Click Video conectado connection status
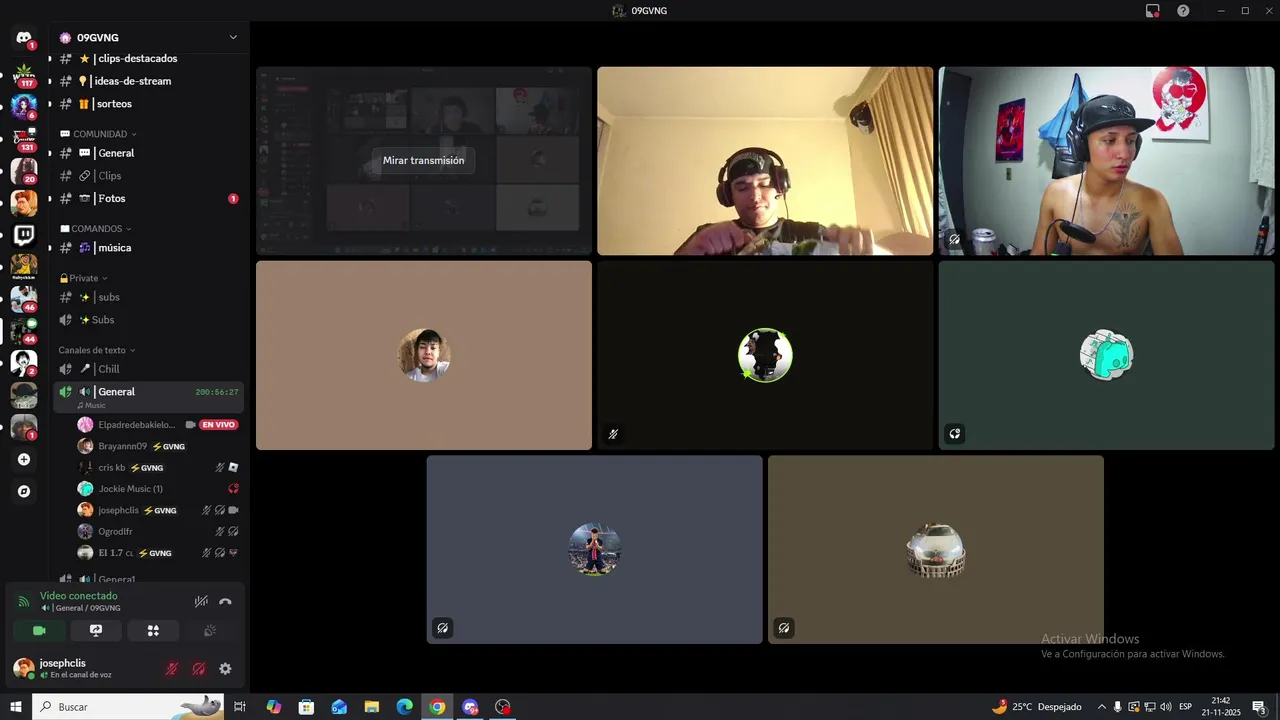This screenshot has height=720, width=1280. point(78,596)
